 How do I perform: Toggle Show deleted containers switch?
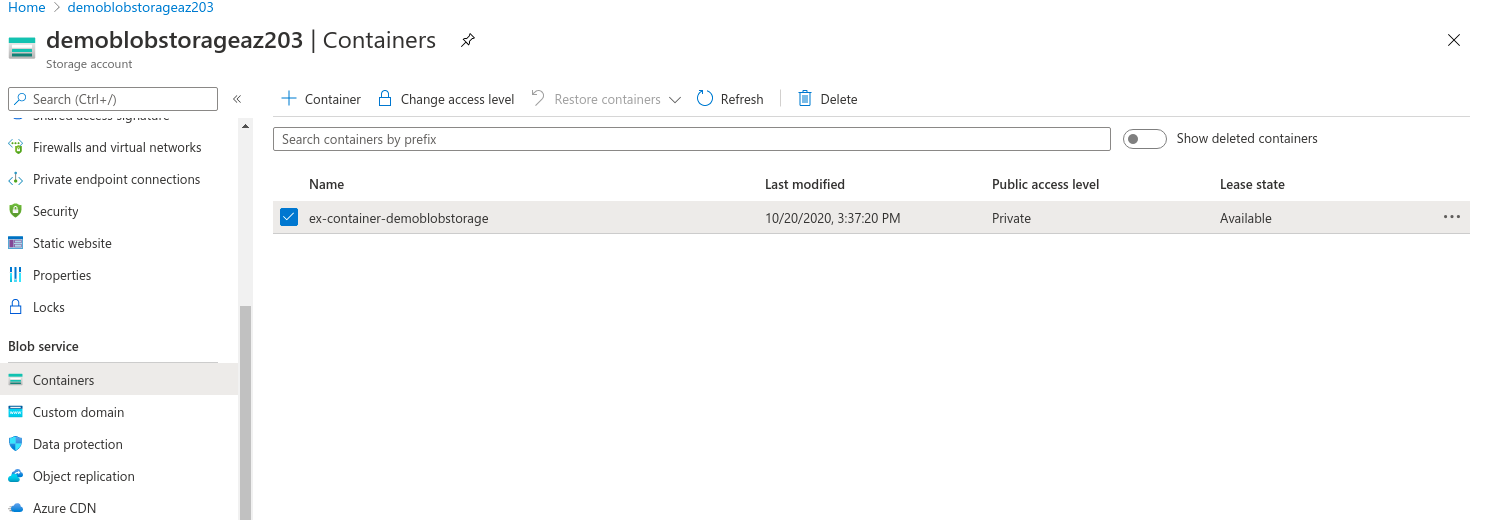pos(1145,139)
